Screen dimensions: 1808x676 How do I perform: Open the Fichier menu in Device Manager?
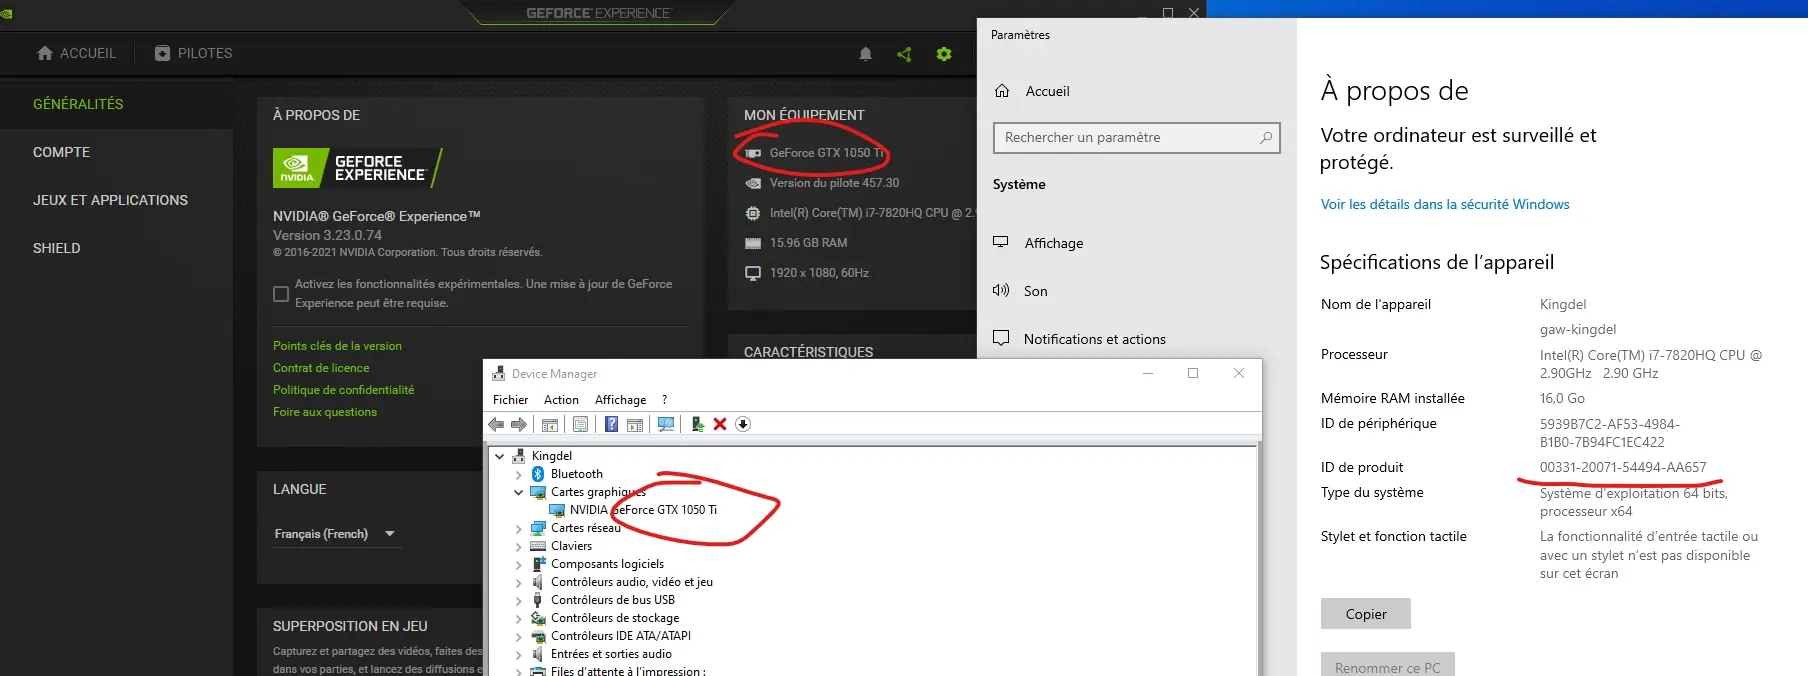pyautogui.click(x=510, y=400)
